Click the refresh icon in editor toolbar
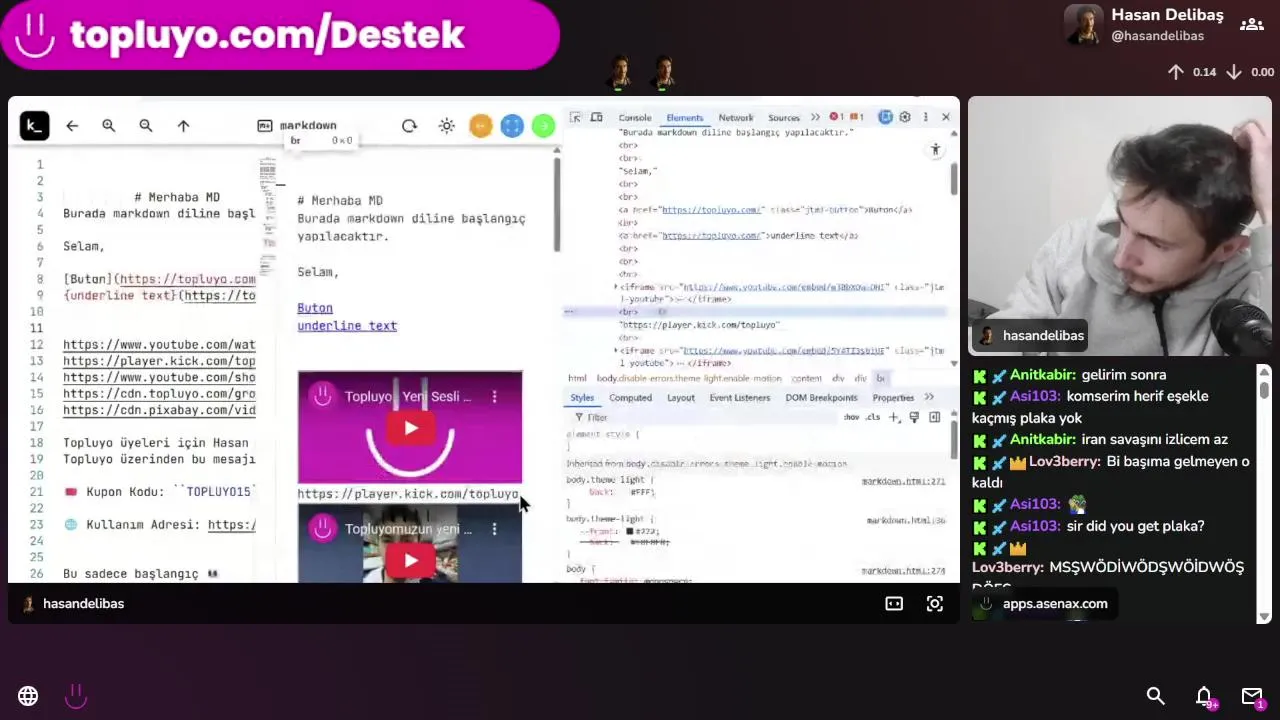 [409, 126]
